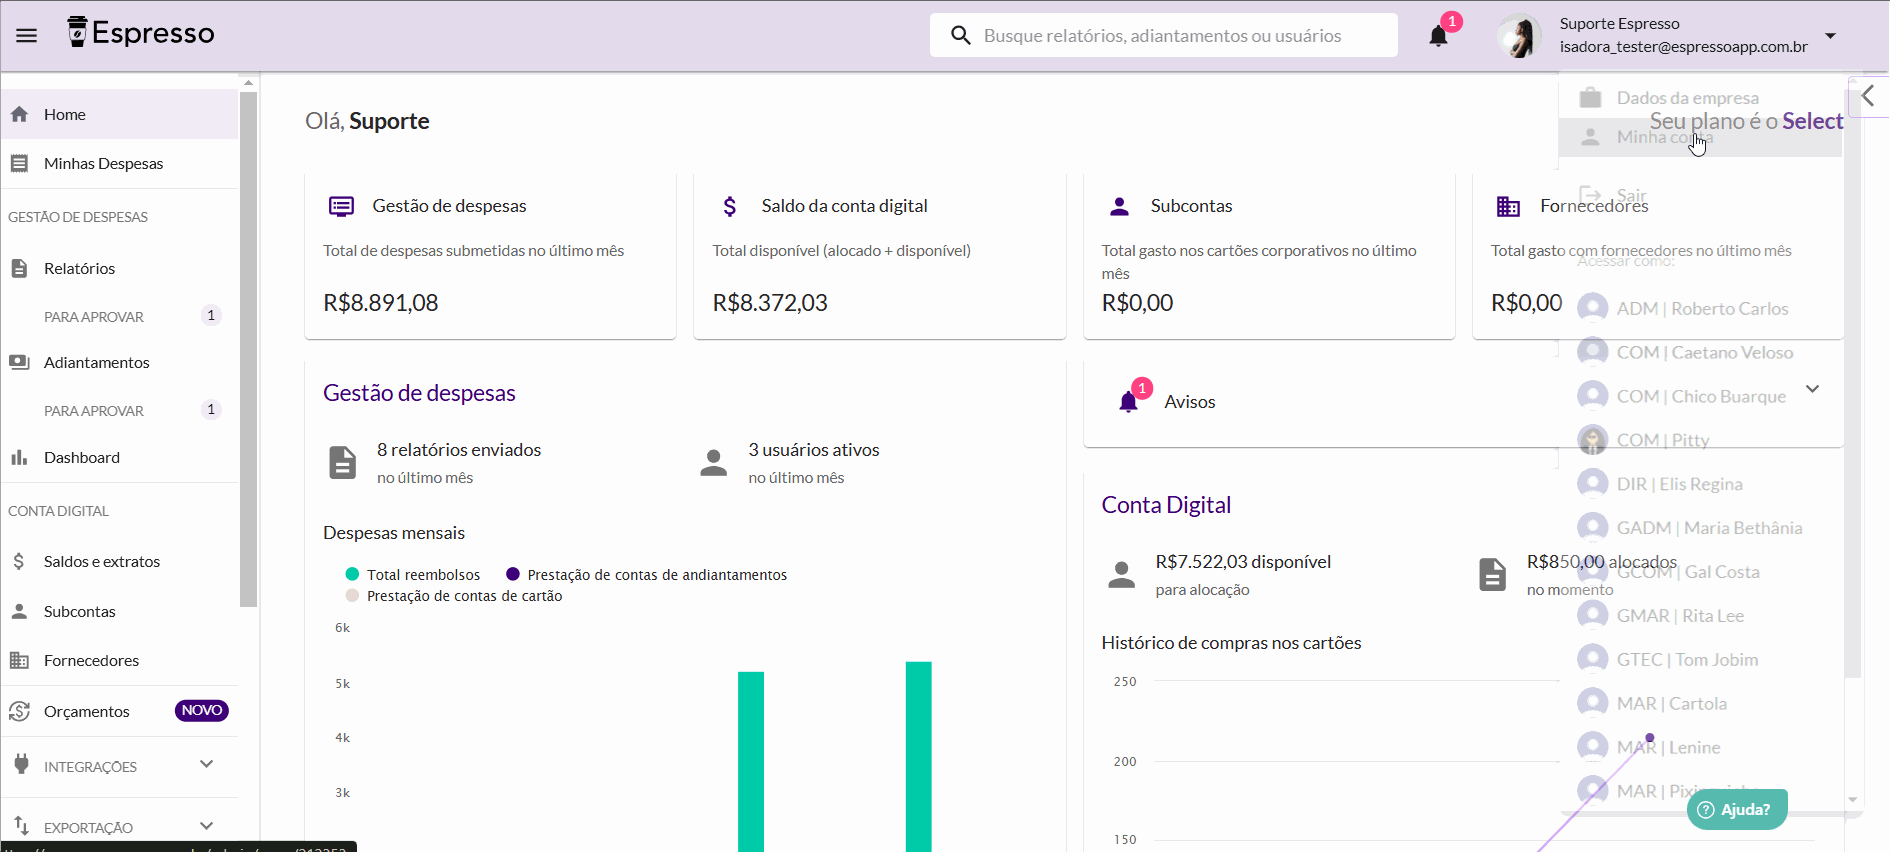Open the Saldo da conta digital card

click(x=880, y=255)
